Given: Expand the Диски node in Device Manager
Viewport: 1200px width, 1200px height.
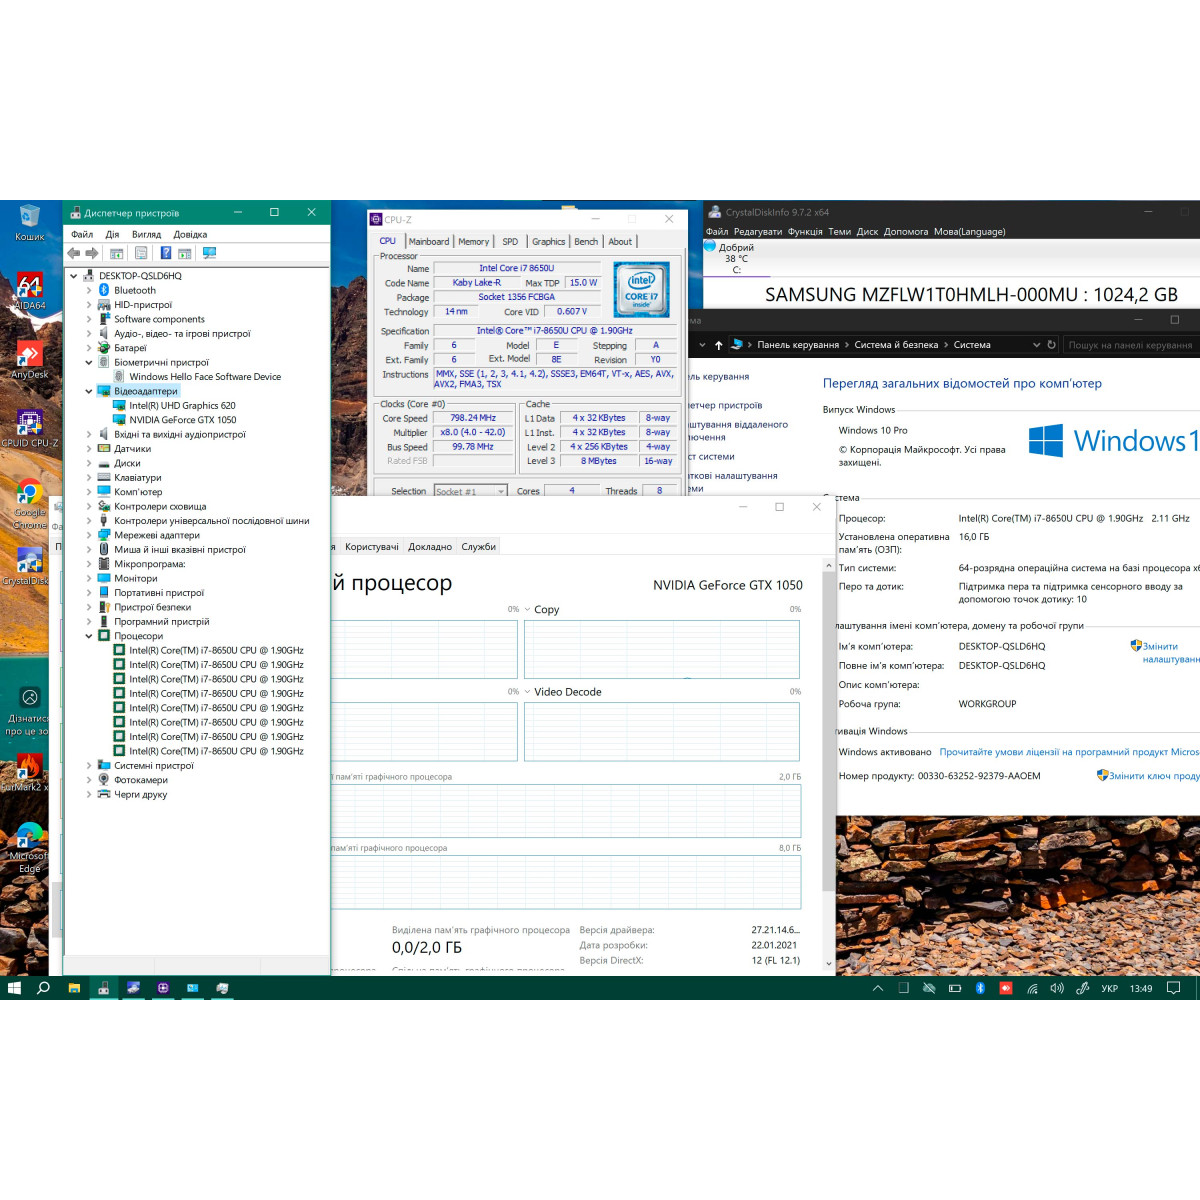Looking at the screenshot, I should click(88, 463).
